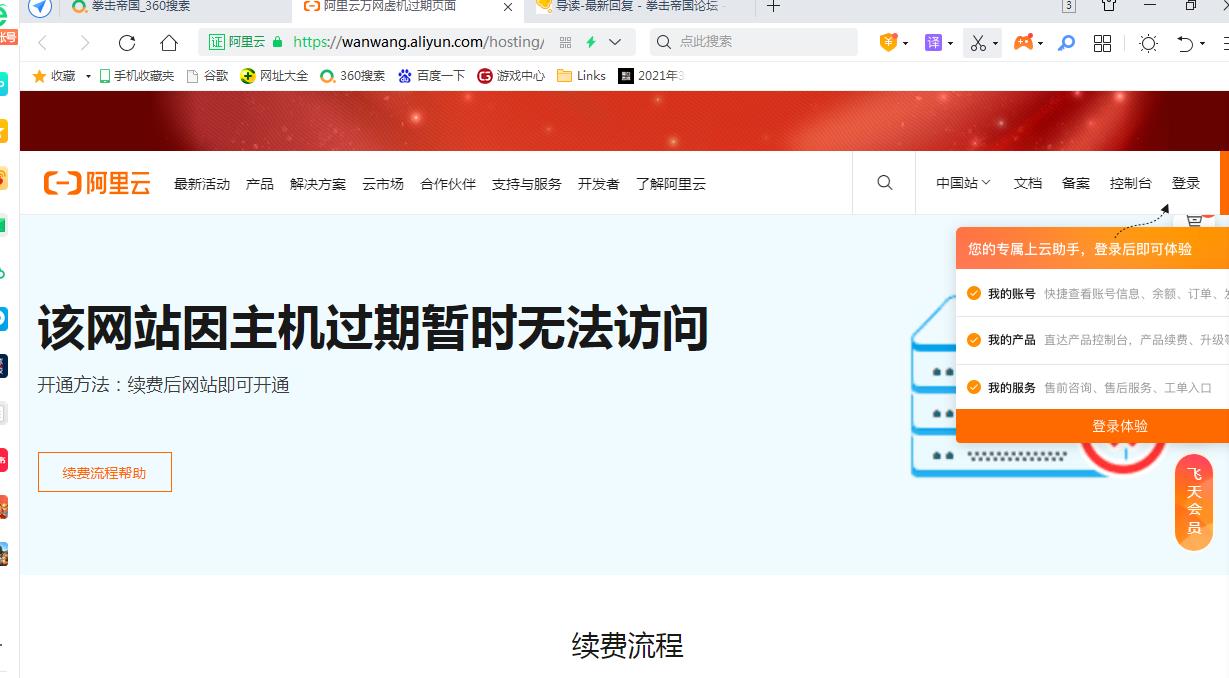Image resolution: width=1229 pixels, height=678 pixels.
Task: Open the 解决方案 menu
Action: click(x=318, y=184)
